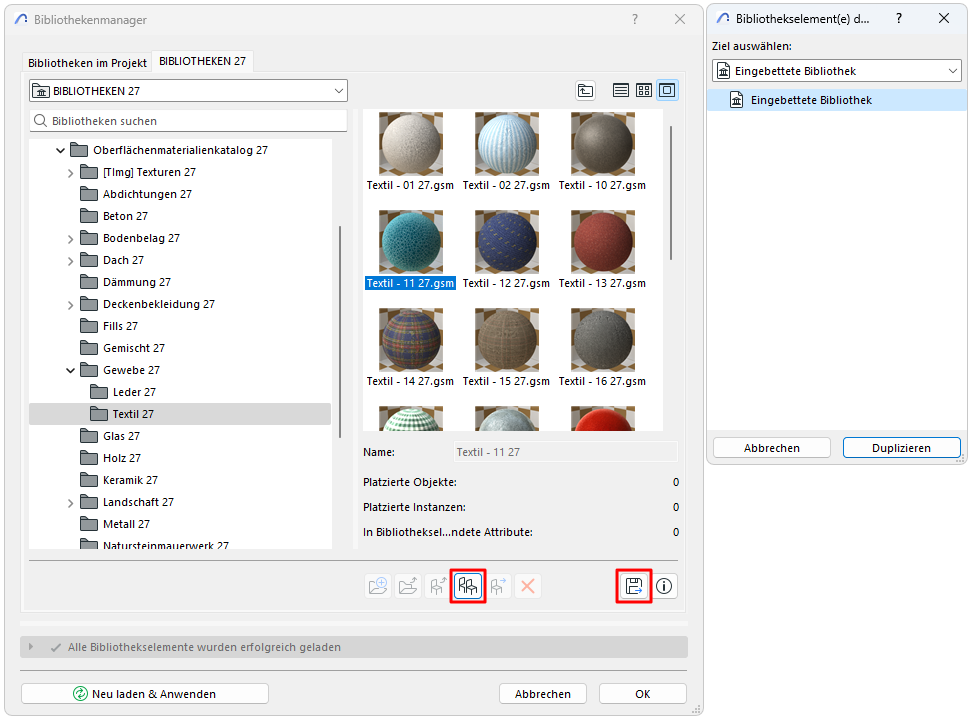
Task: Click the red X delete icon
Action: tap(528, 585)
